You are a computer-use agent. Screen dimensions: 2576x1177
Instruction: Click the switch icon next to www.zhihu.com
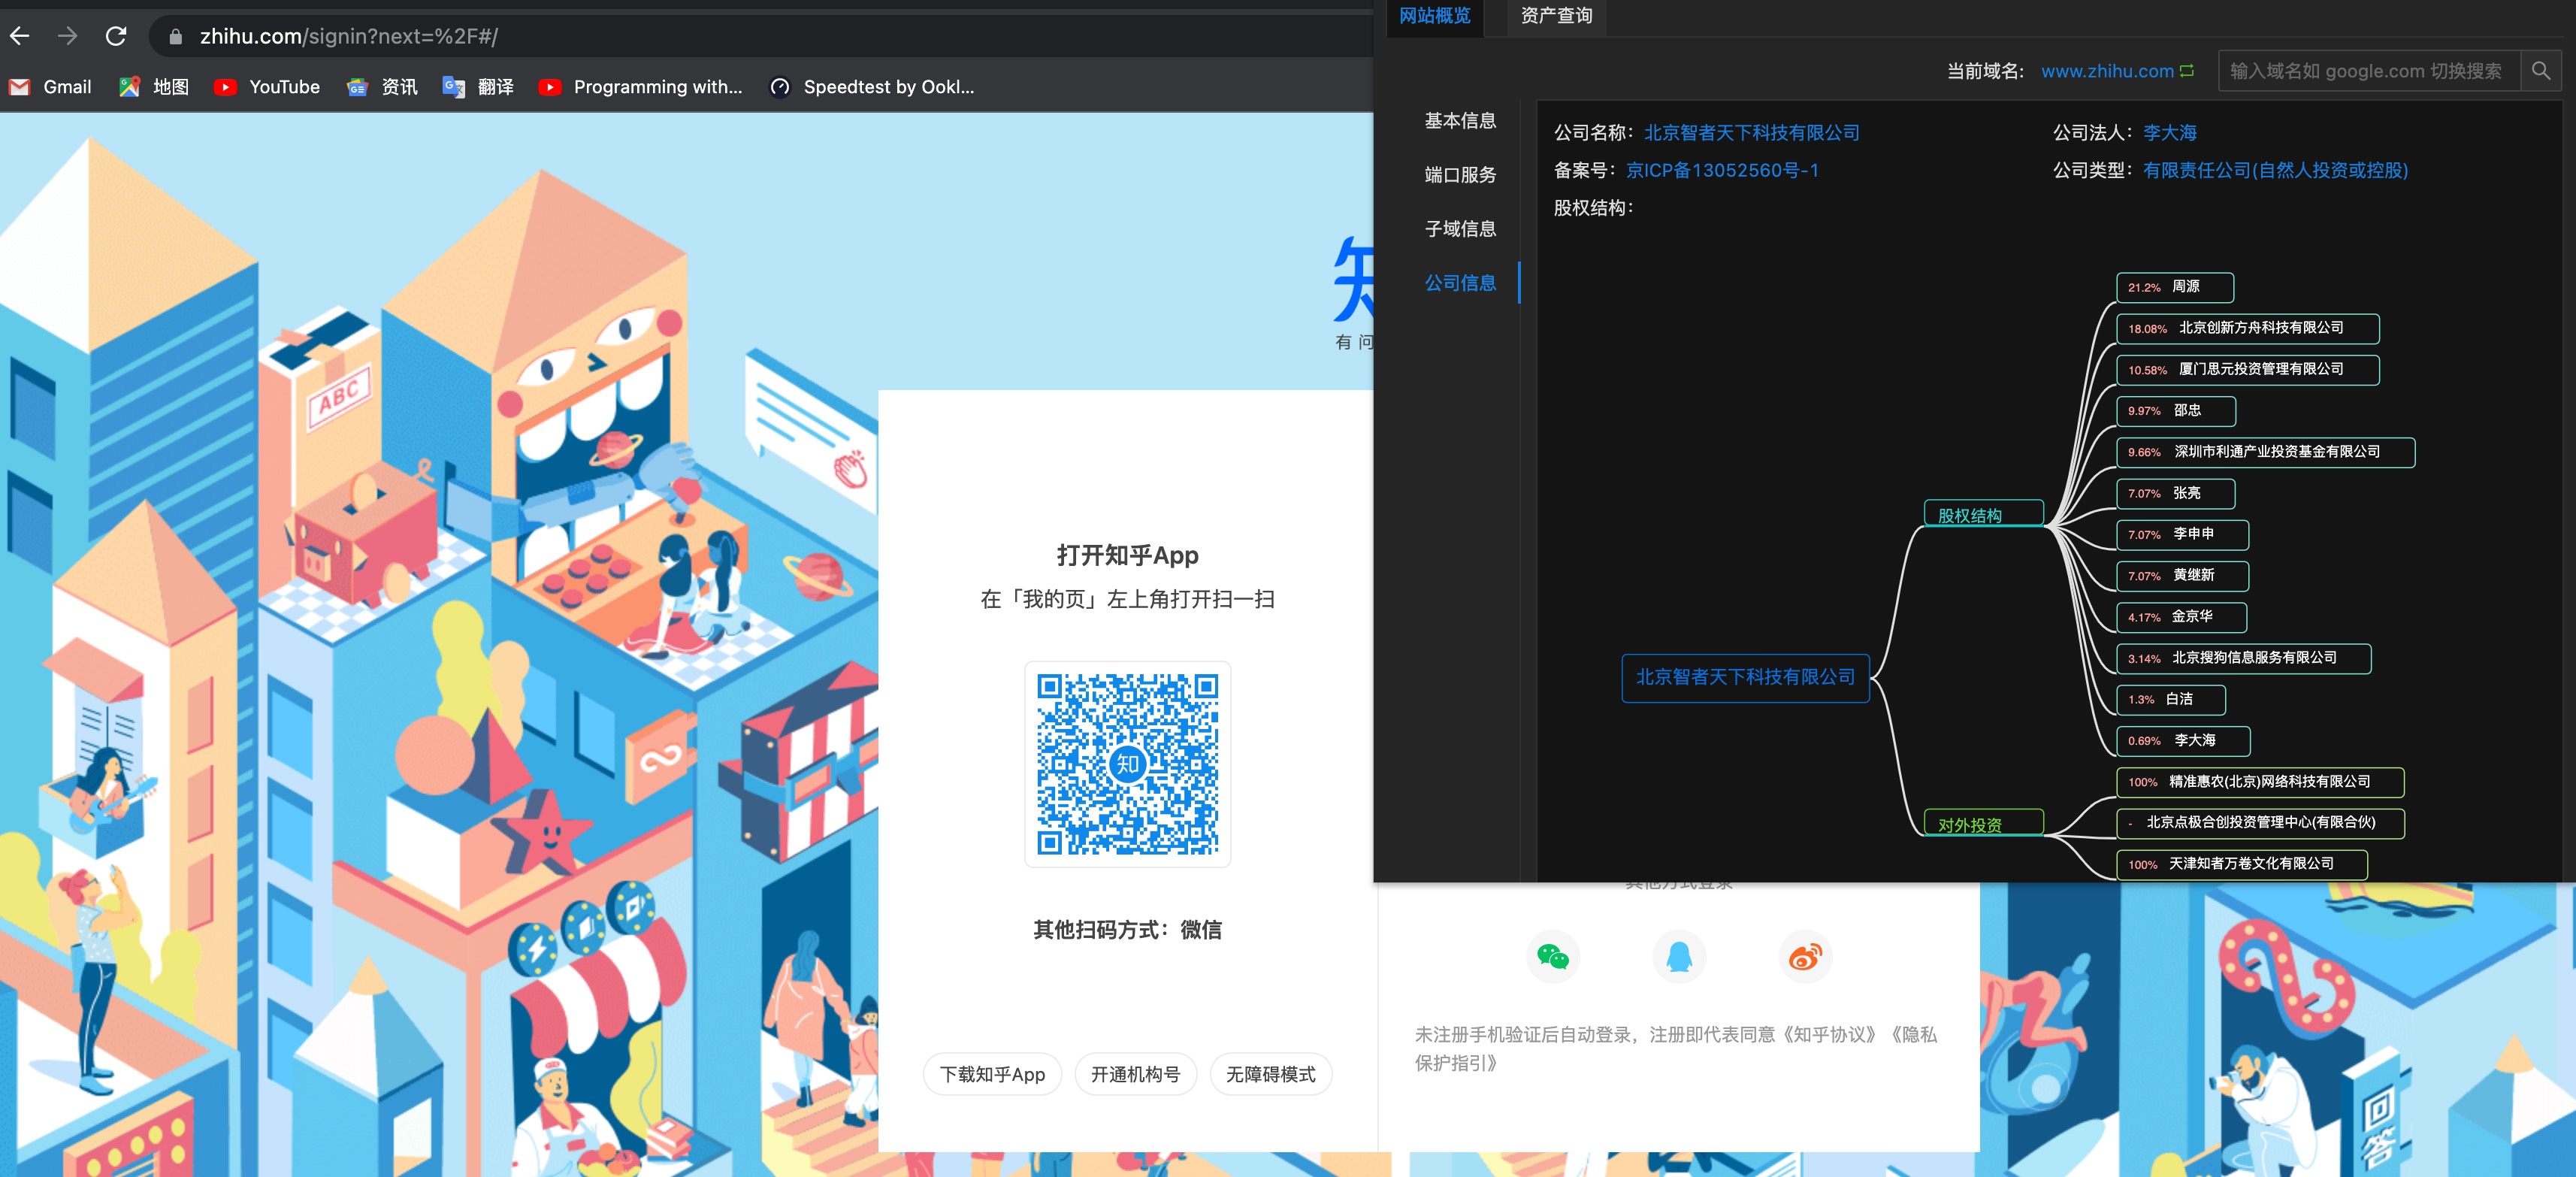(x=2187, y=71)
